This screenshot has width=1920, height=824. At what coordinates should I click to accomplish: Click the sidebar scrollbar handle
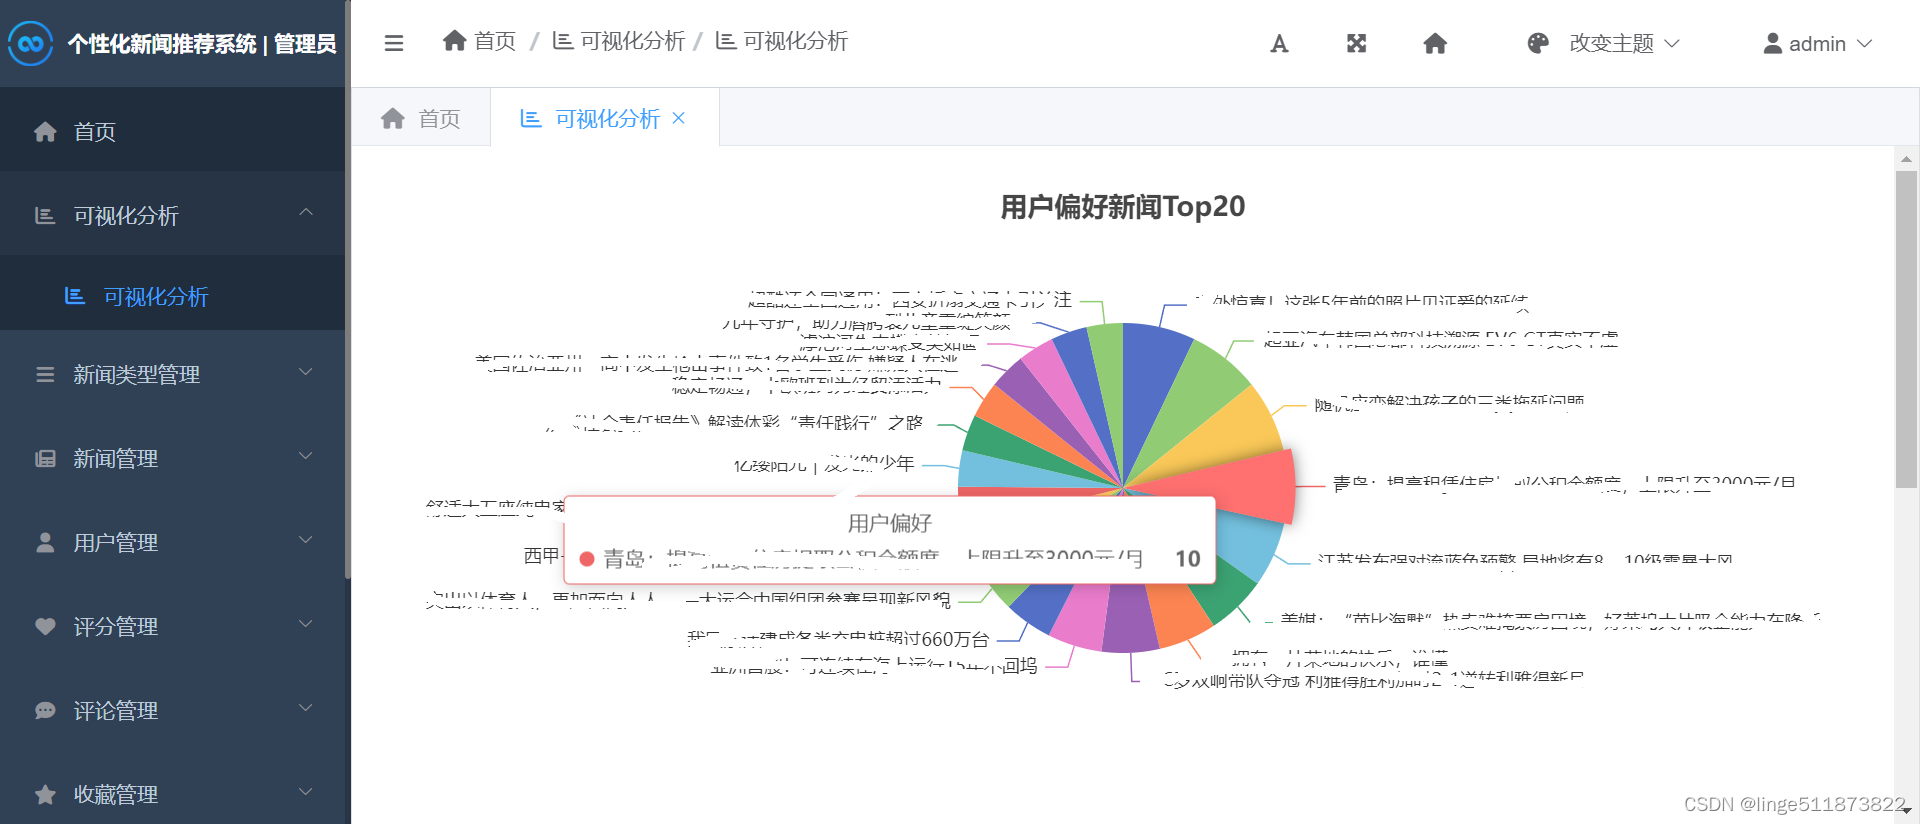(347, 290)
